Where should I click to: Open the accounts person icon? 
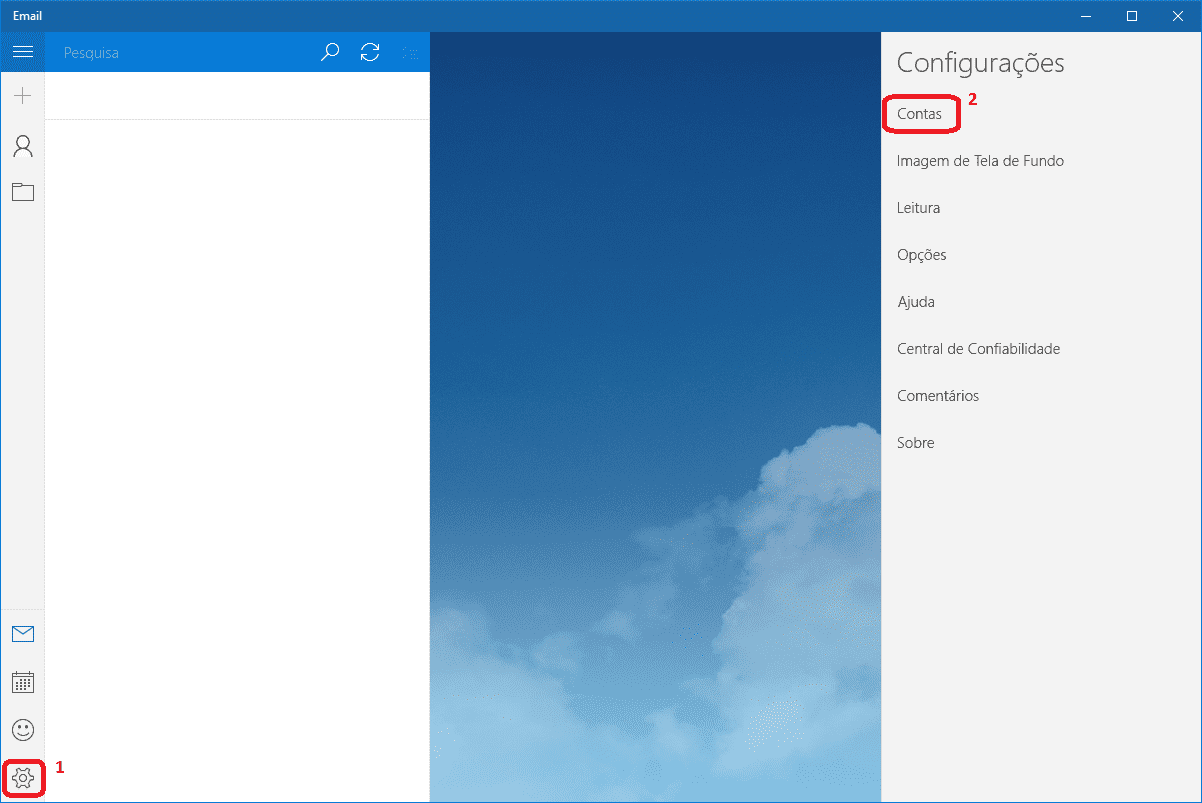pyautogui.click(x=22, y=147)
